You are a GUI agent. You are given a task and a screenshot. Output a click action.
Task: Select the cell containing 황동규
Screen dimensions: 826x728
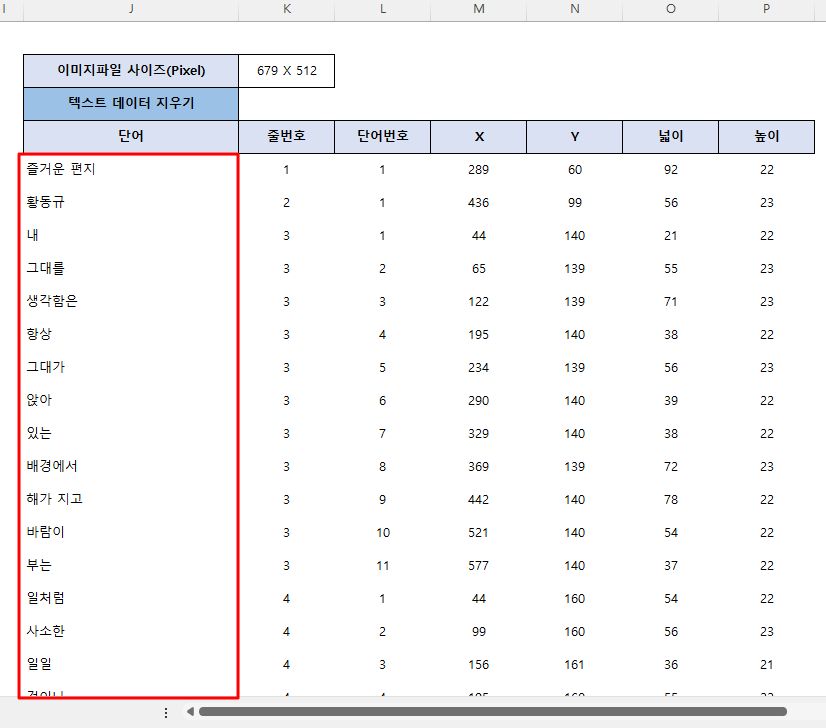(131, 203)
